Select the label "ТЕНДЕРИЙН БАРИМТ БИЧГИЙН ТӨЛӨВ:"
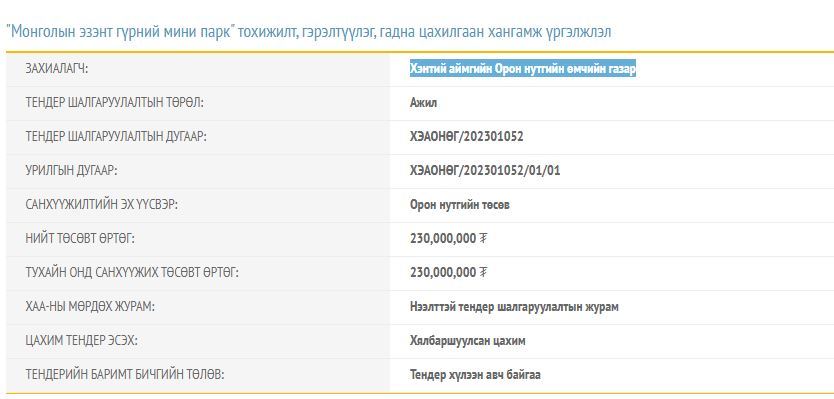 point(124,375)
